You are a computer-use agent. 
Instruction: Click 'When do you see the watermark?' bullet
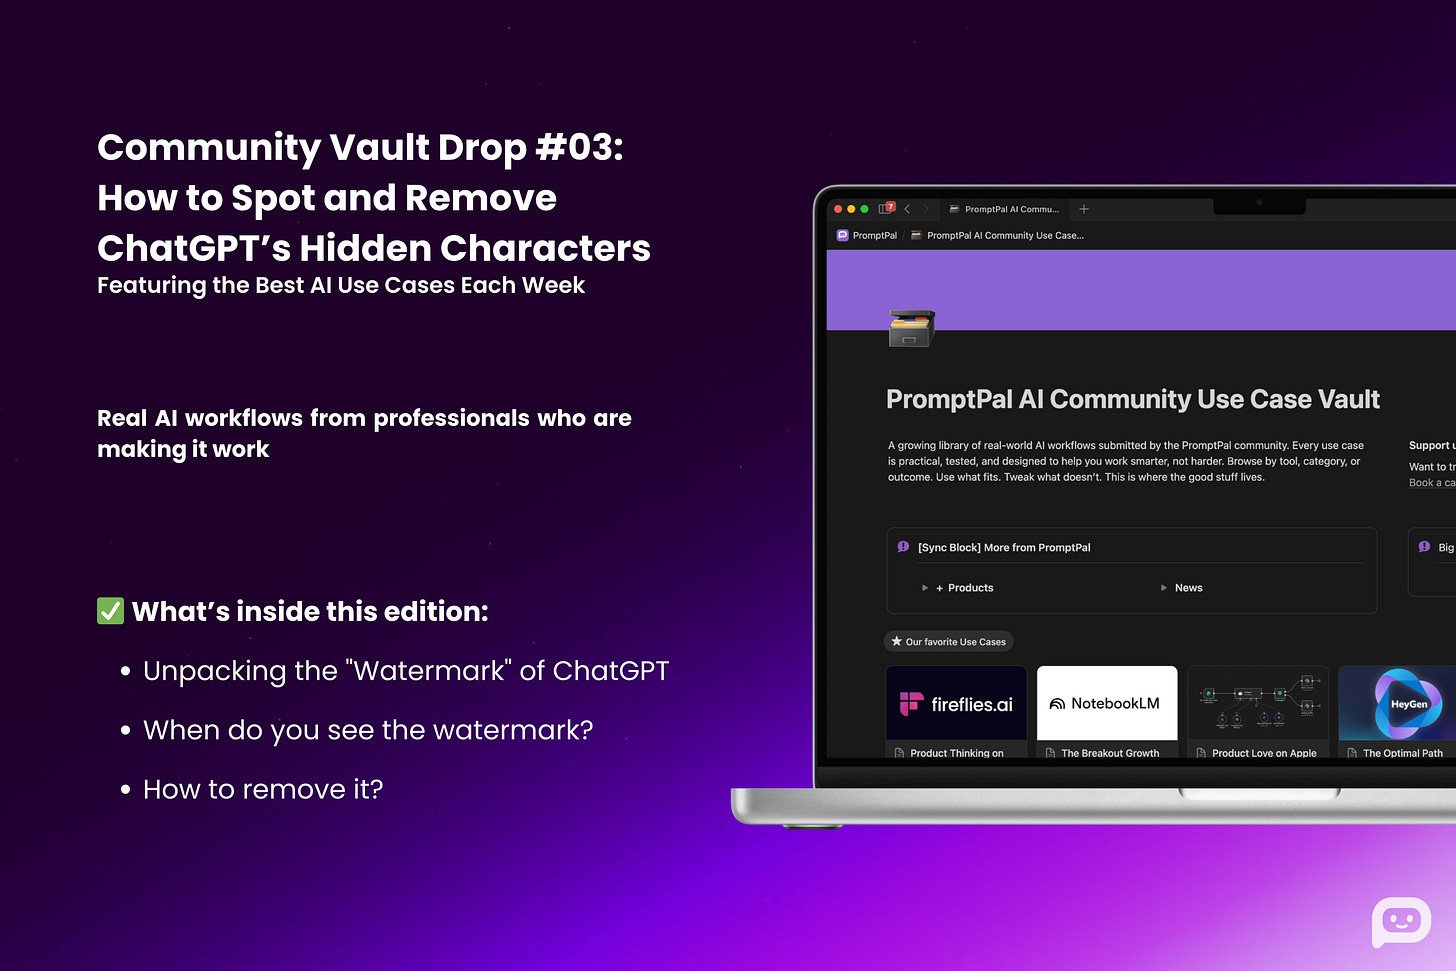368,730
